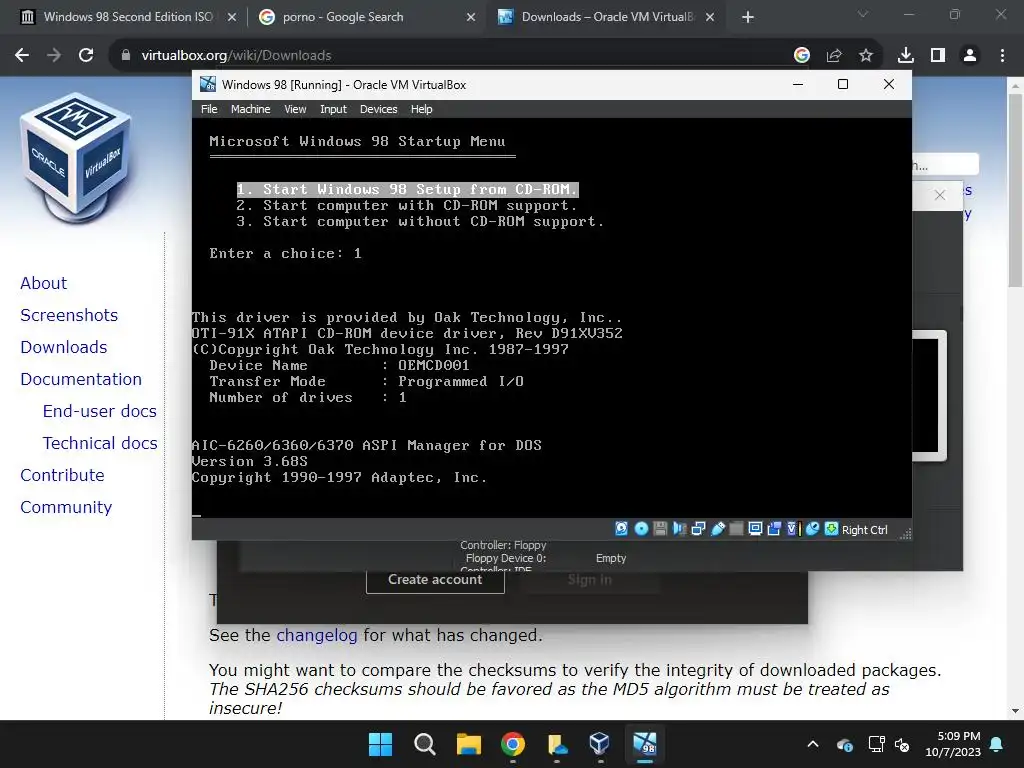This screenshot has width=1024, height=768.
Task: Open the Devices menu in VirtualBox window
Action: [x=378, y=109]
